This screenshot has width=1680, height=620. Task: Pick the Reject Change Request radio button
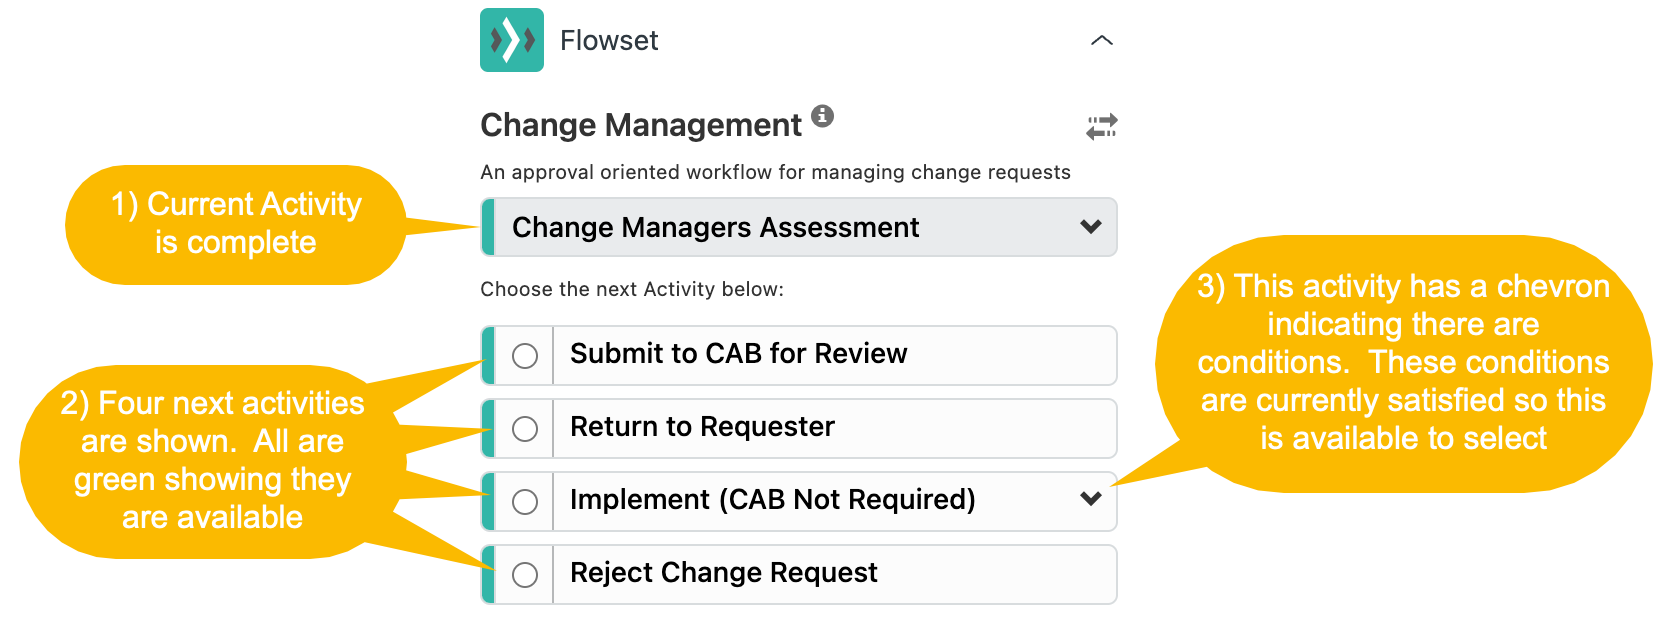[525, 574]
